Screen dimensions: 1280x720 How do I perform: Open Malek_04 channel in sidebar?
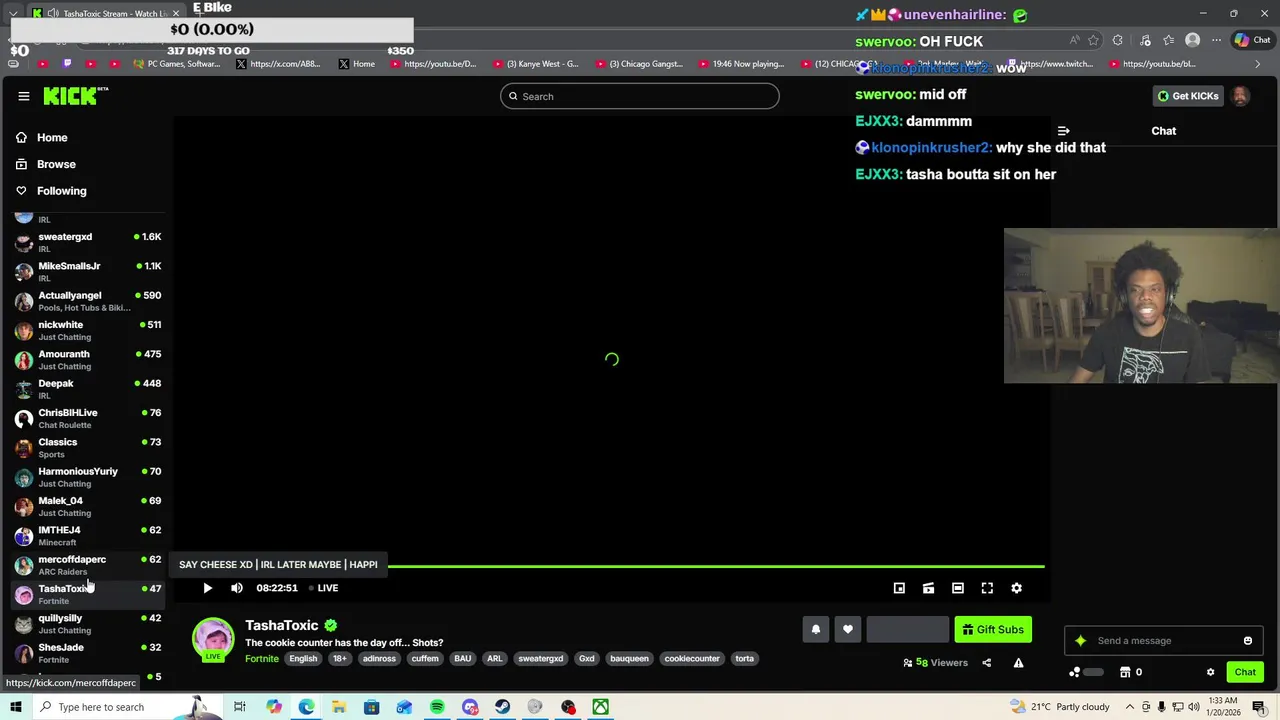click(x=88, y=506)
